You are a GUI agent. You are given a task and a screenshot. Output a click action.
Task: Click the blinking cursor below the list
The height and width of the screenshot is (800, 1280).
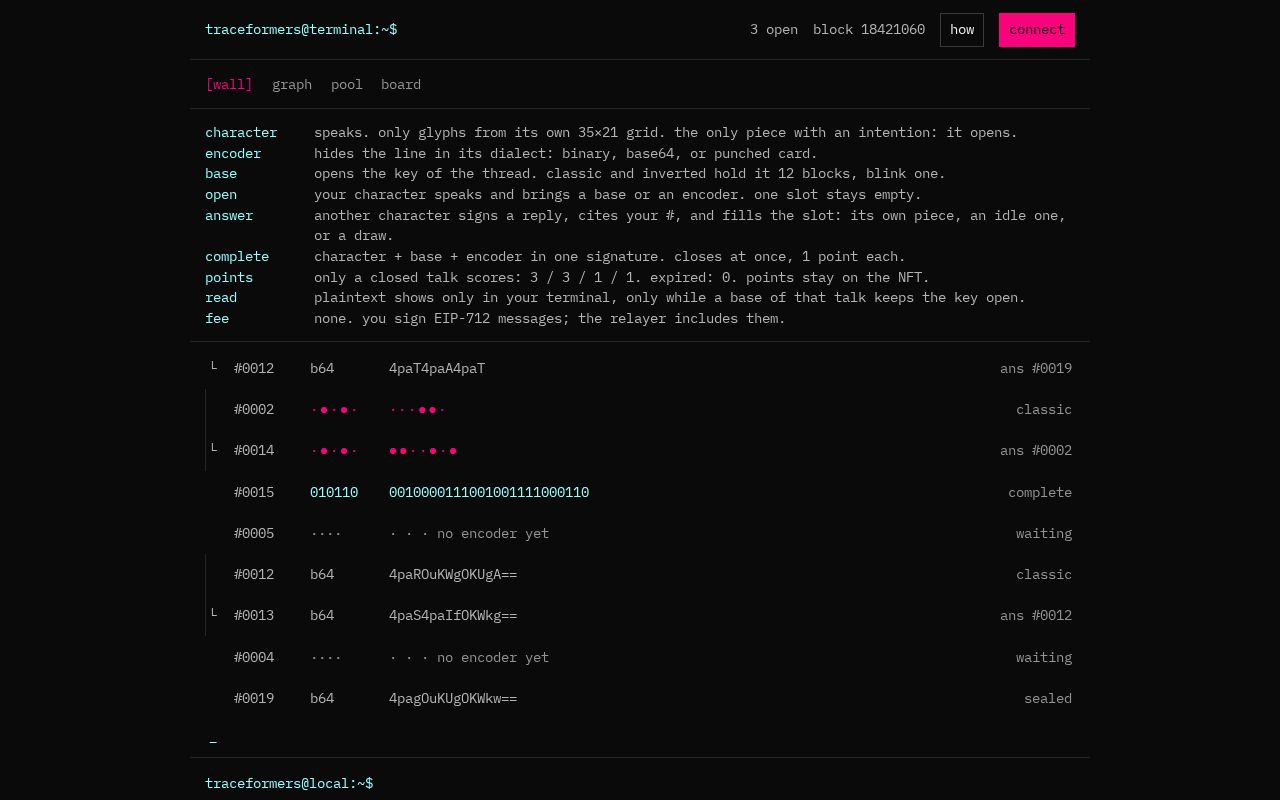[x=213, y=741]
